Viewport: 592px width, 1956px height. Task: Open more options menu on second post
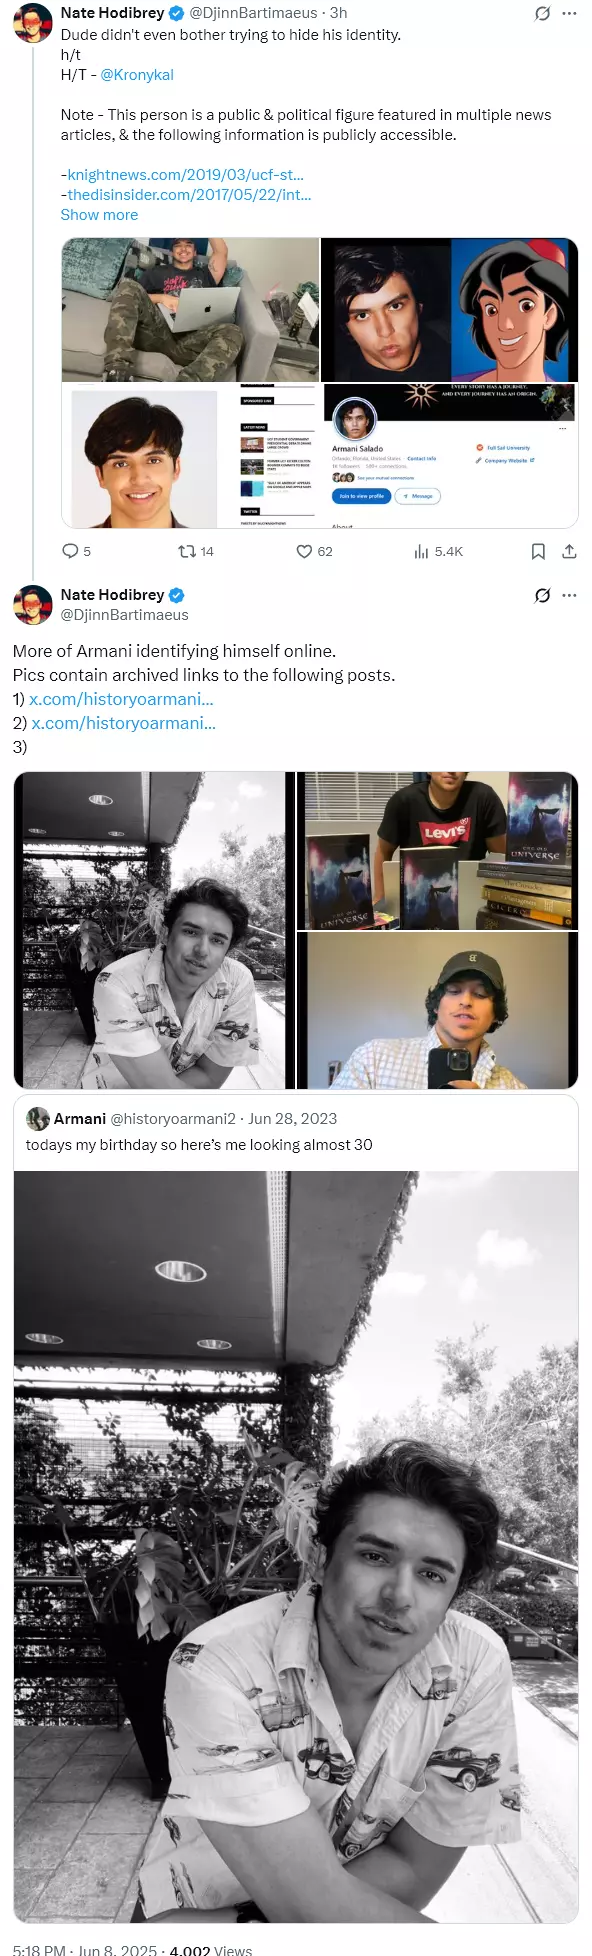[570, 595]
